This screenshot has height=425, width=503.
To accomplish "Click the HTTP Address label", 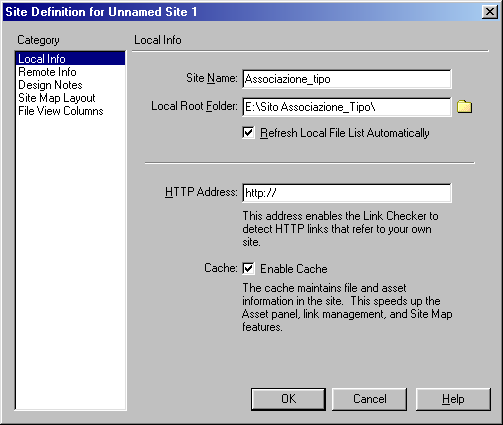I will (201, 192).
